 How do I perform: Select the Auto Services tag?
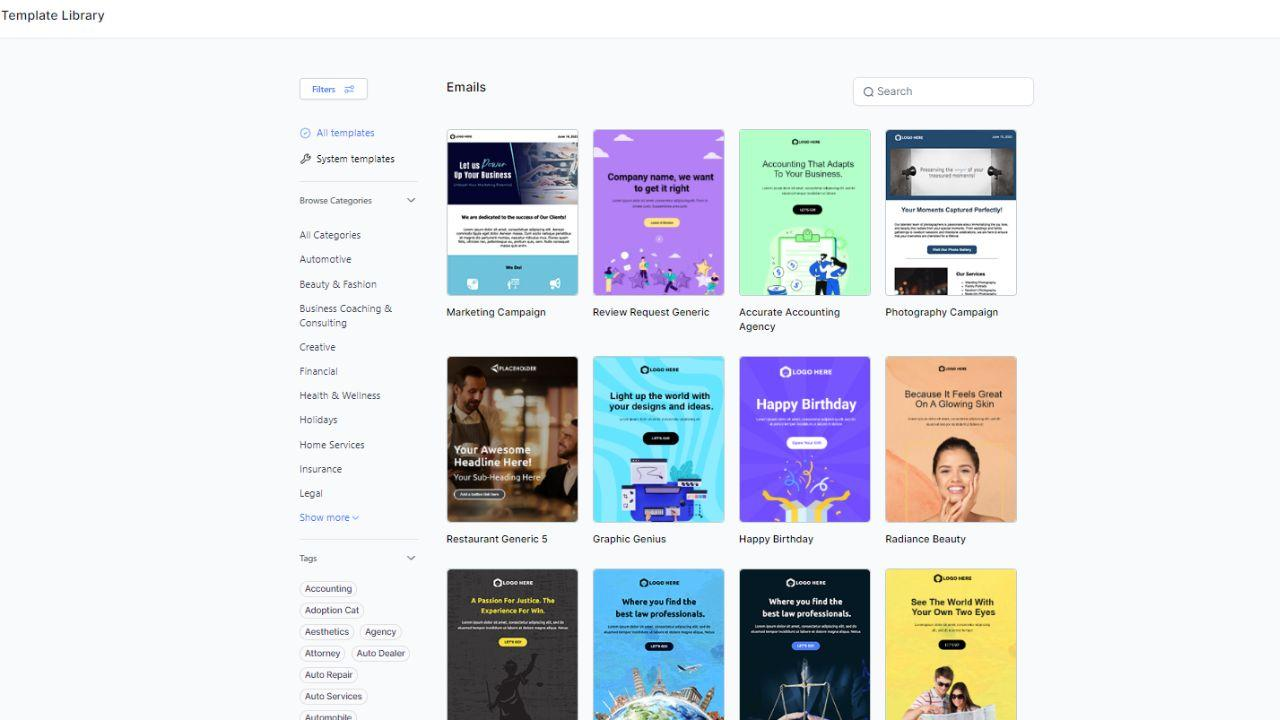click(x=333, y=696)
